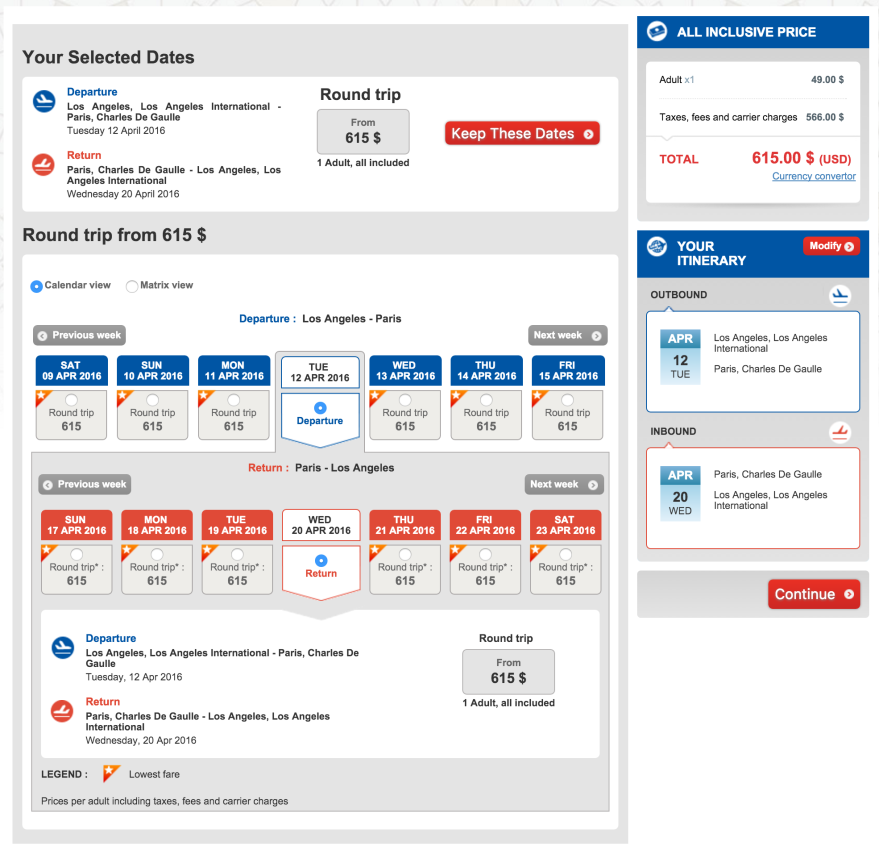Screen dimensions: 879x850
Task: Click the Inbound plane landing icon
Action: pyautogui.click(x=840, y=432)
